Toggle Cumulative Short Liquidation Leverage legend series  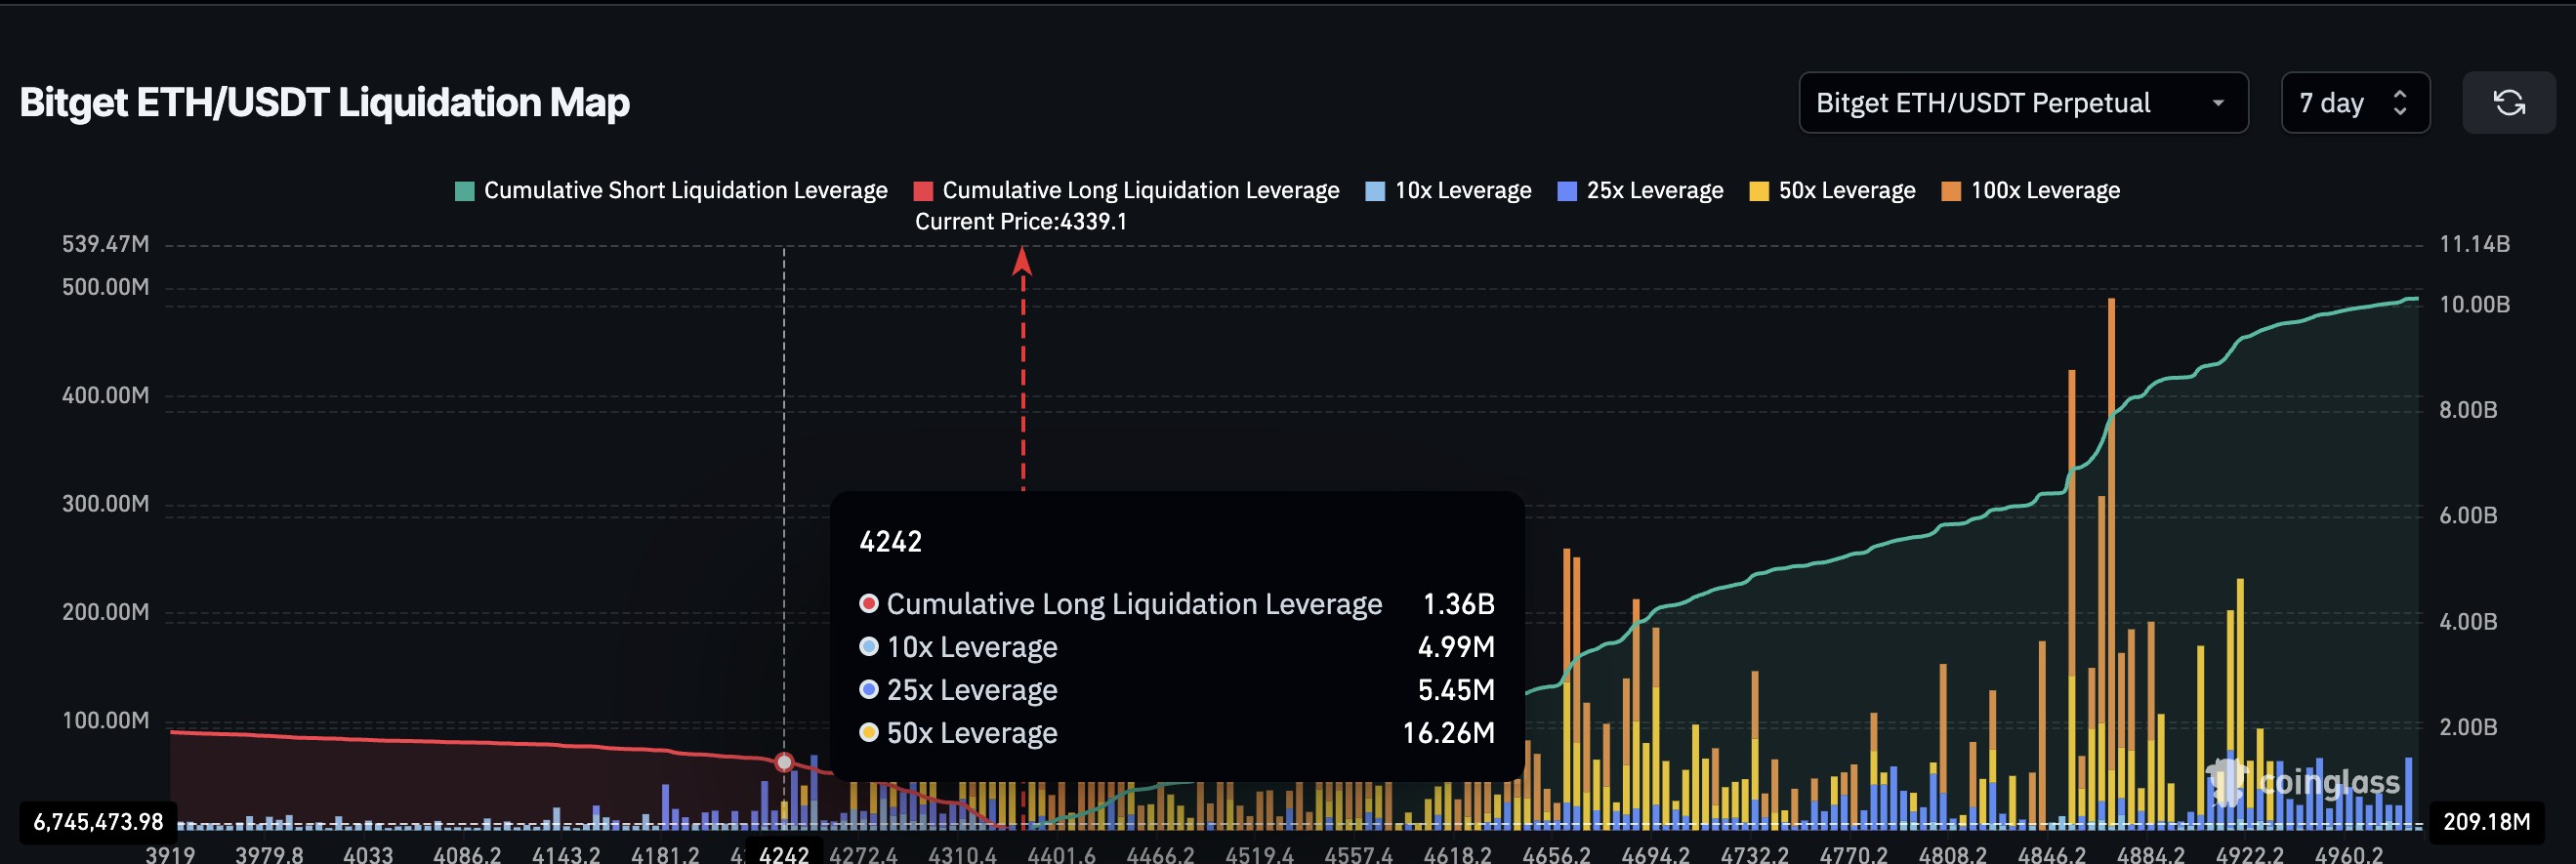[671, 190]
